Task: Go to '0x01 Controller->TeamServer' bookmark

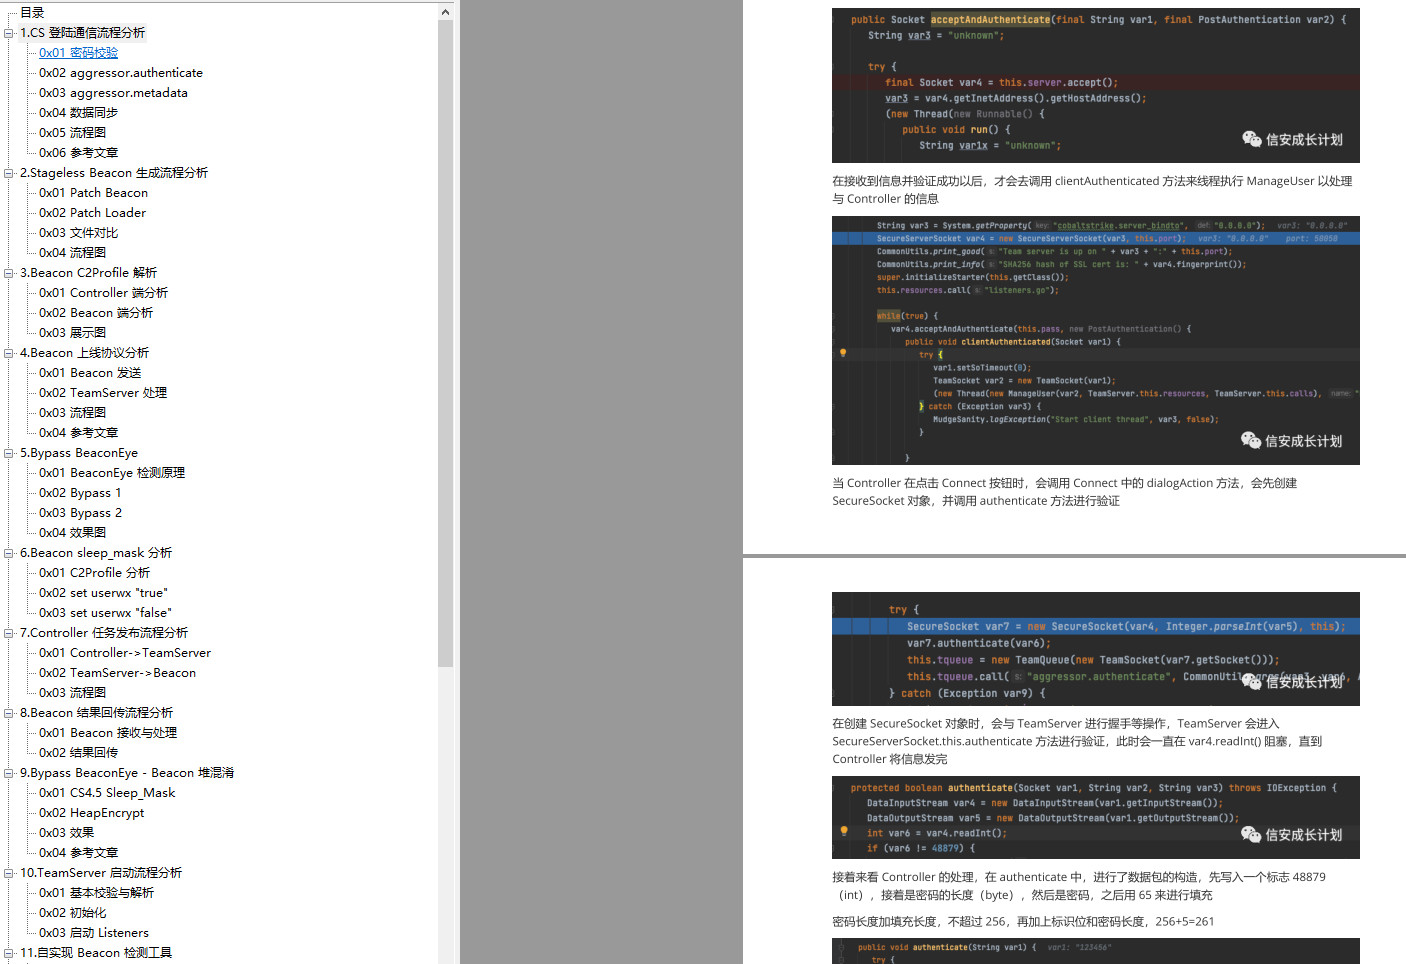Action: pos(125,653)
